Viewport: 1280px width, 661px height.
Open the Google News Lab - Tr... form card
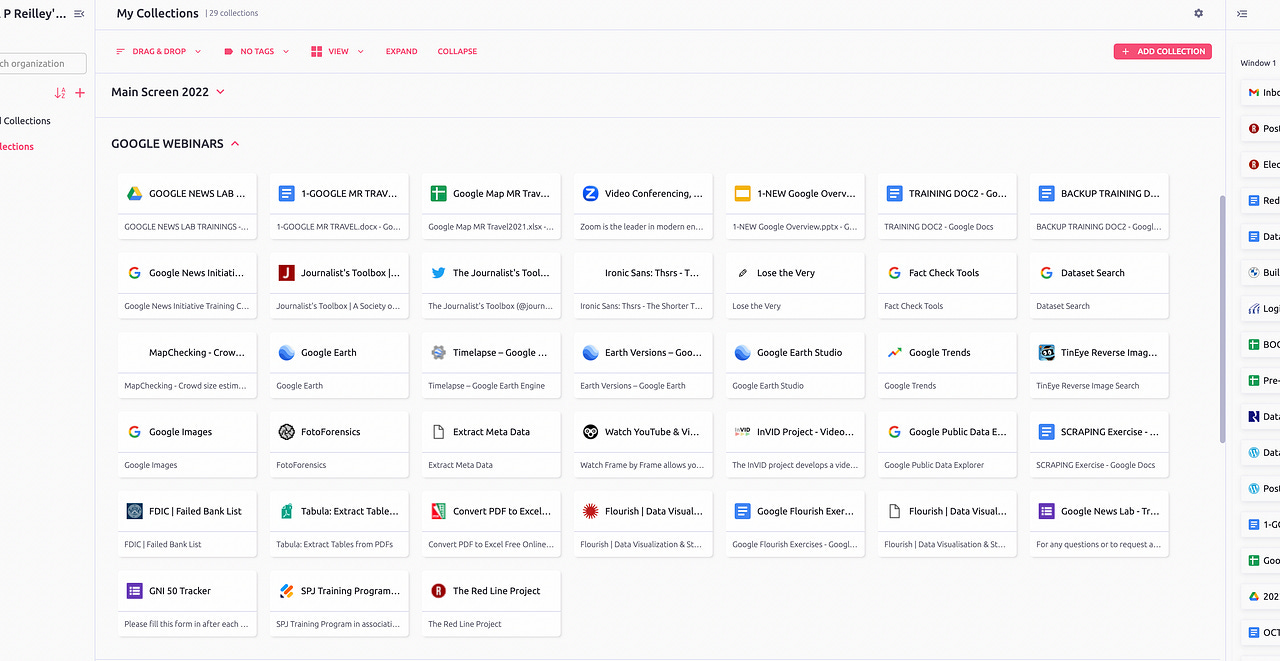click(x=1099, y=523)
